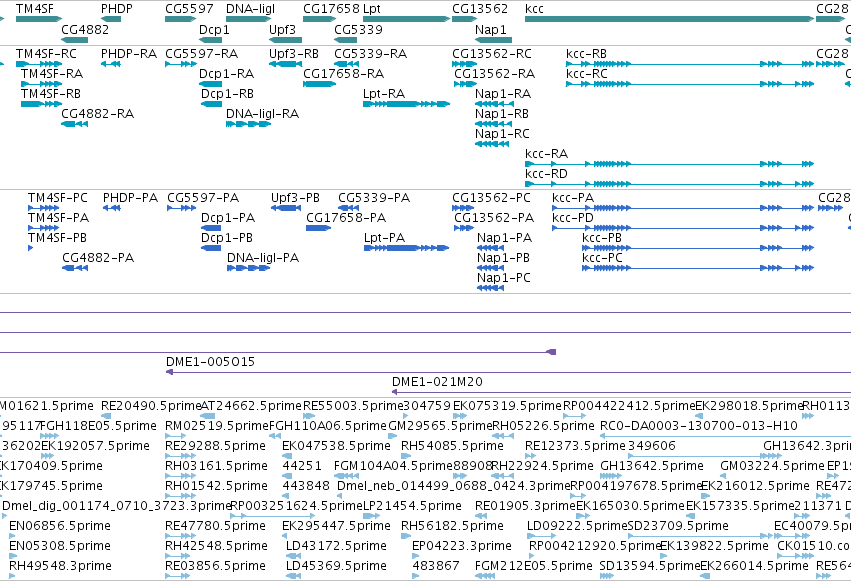Open the Upf3-PB protein feature
This screenshot has width=851, height=581.
(x=286, y=208)
